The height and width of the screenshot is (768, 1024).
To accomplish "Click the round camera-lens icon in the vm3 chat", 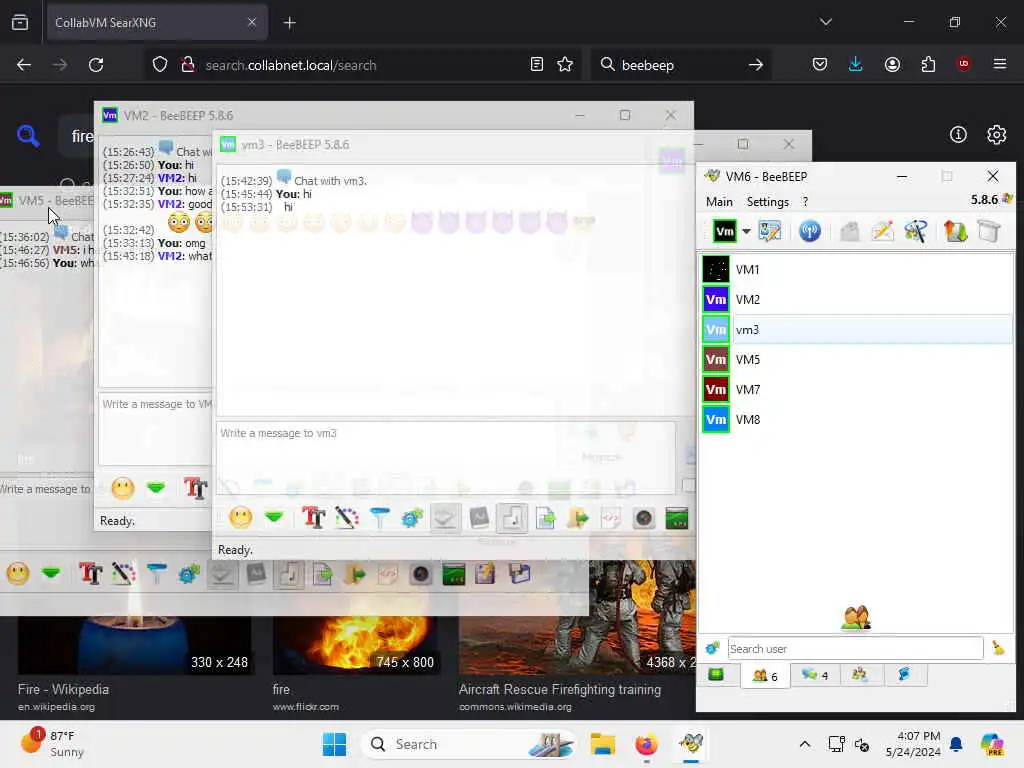I will (644, 519).
